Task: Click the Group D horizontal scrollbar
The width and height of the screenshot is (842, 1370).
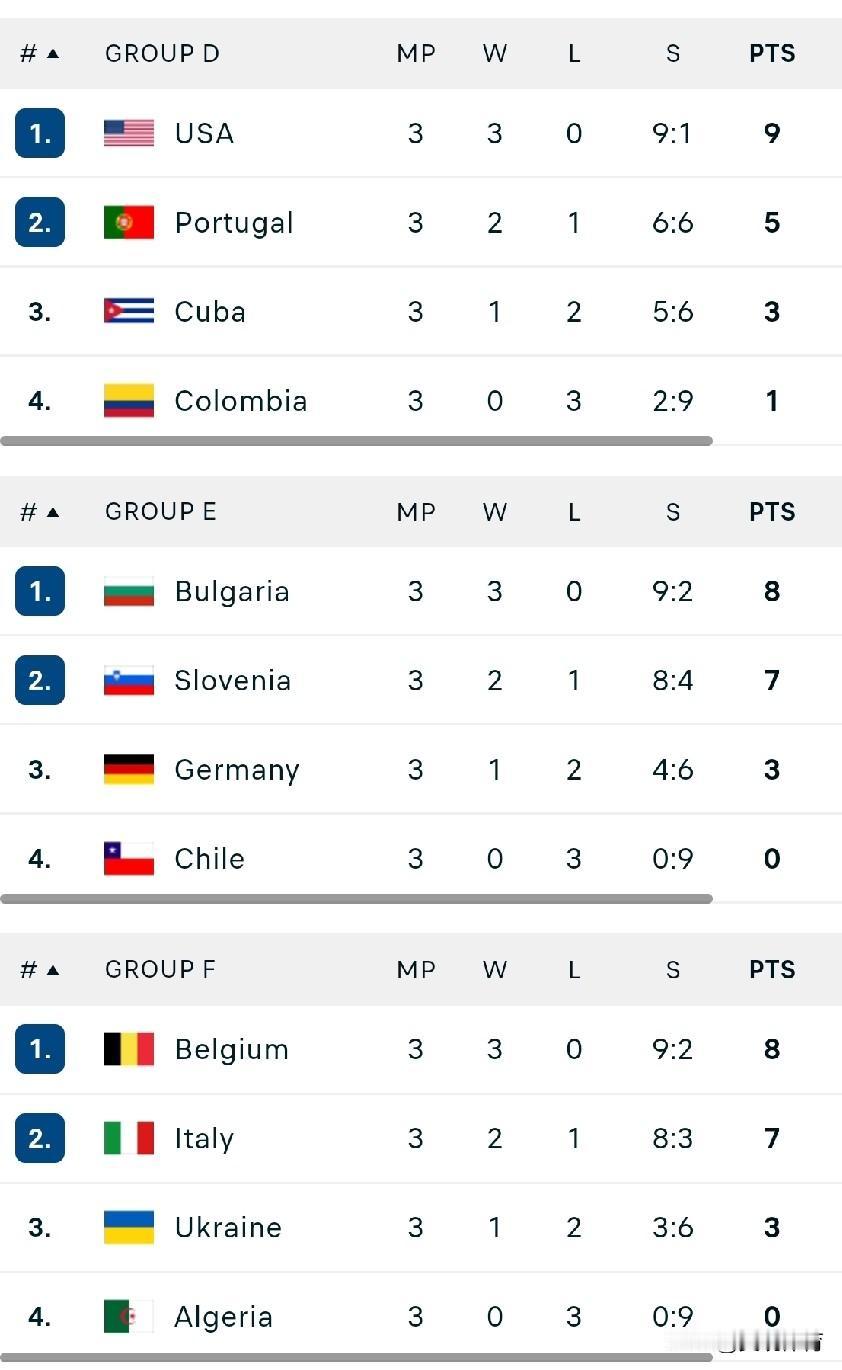Action: [x=356, y=441]
